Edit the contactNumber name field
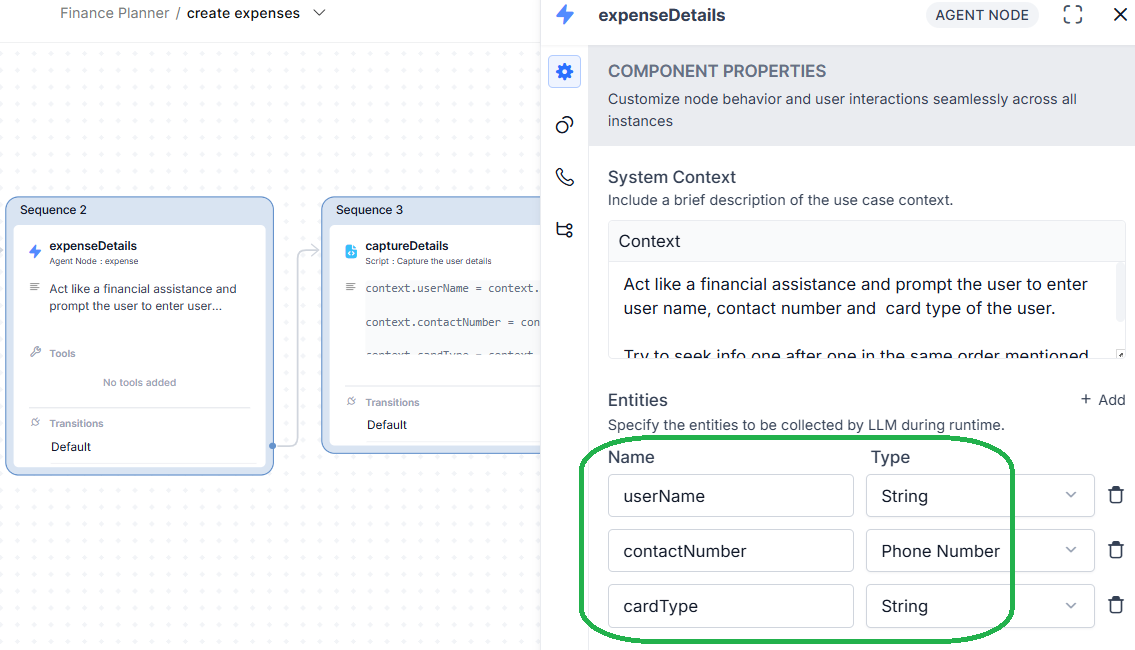 pyautogui.click(x=730, y=551)
